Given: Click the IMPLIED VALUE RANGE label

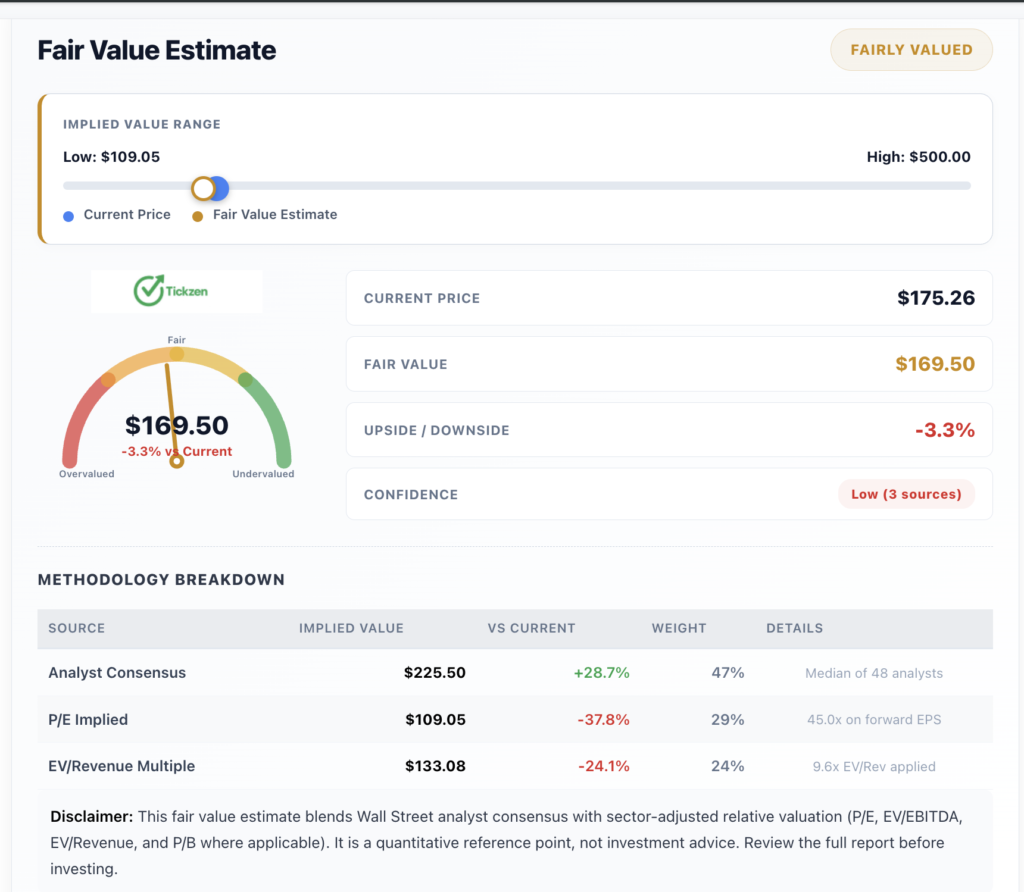Looking at the screenshot, I should 142,124.
